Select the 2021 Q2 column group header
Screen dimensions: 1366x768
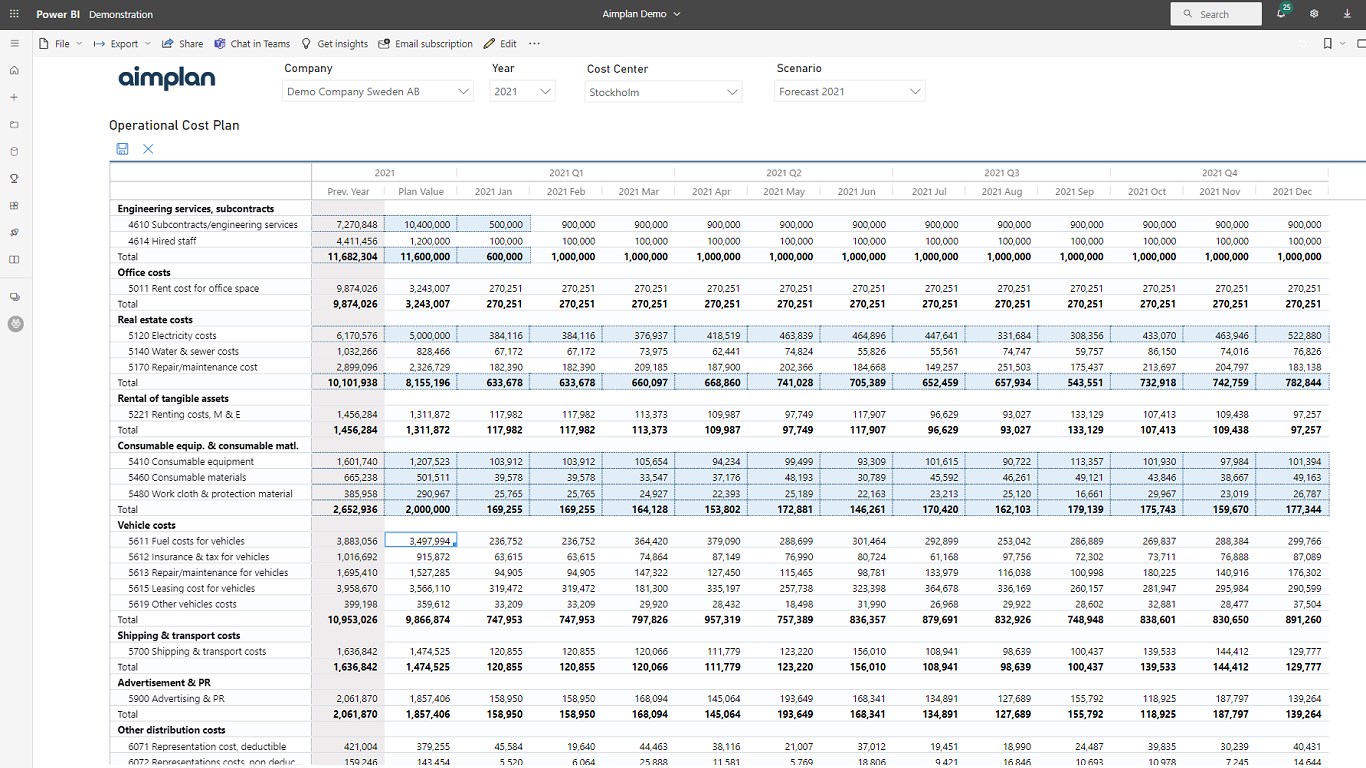783,173
